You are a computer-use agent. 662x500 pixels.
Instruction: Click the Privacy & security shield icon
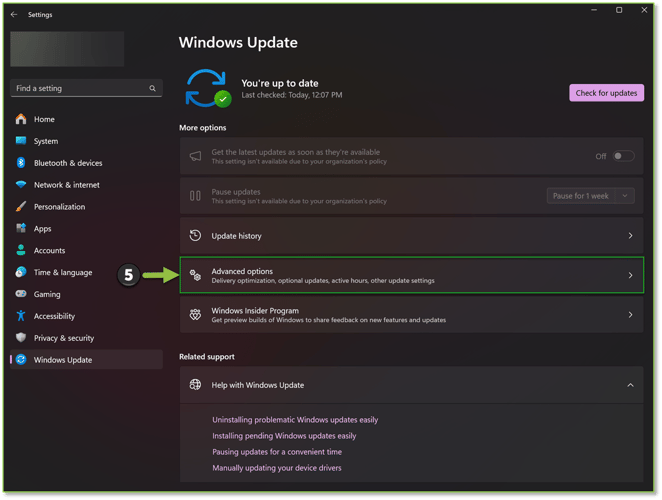[x=21, y=337]
